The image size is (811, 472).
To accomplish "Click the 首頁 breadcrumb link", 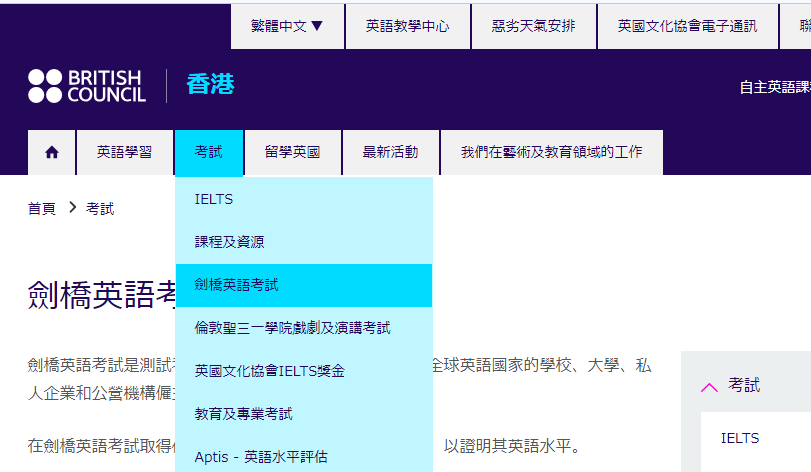I will (x=41, y=208).
